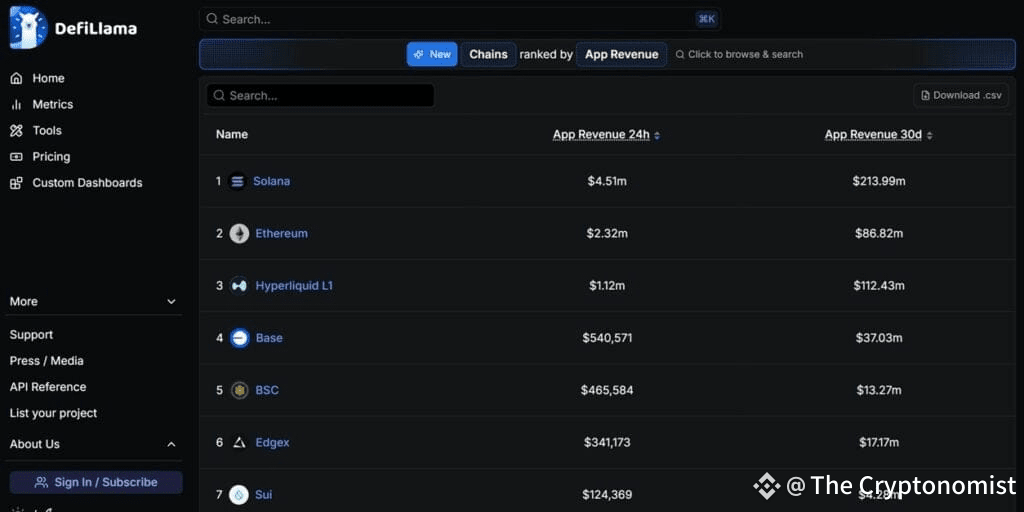Click the file icon on Download .csv
This screenshot has width=1024, height=512.
tap(925, 95)
